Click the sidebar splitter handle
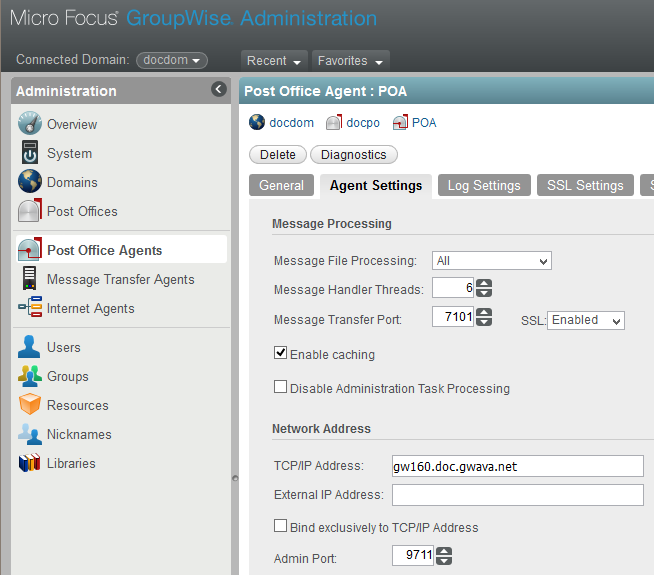This screenshot has width=654, height=575. point(235,478)
